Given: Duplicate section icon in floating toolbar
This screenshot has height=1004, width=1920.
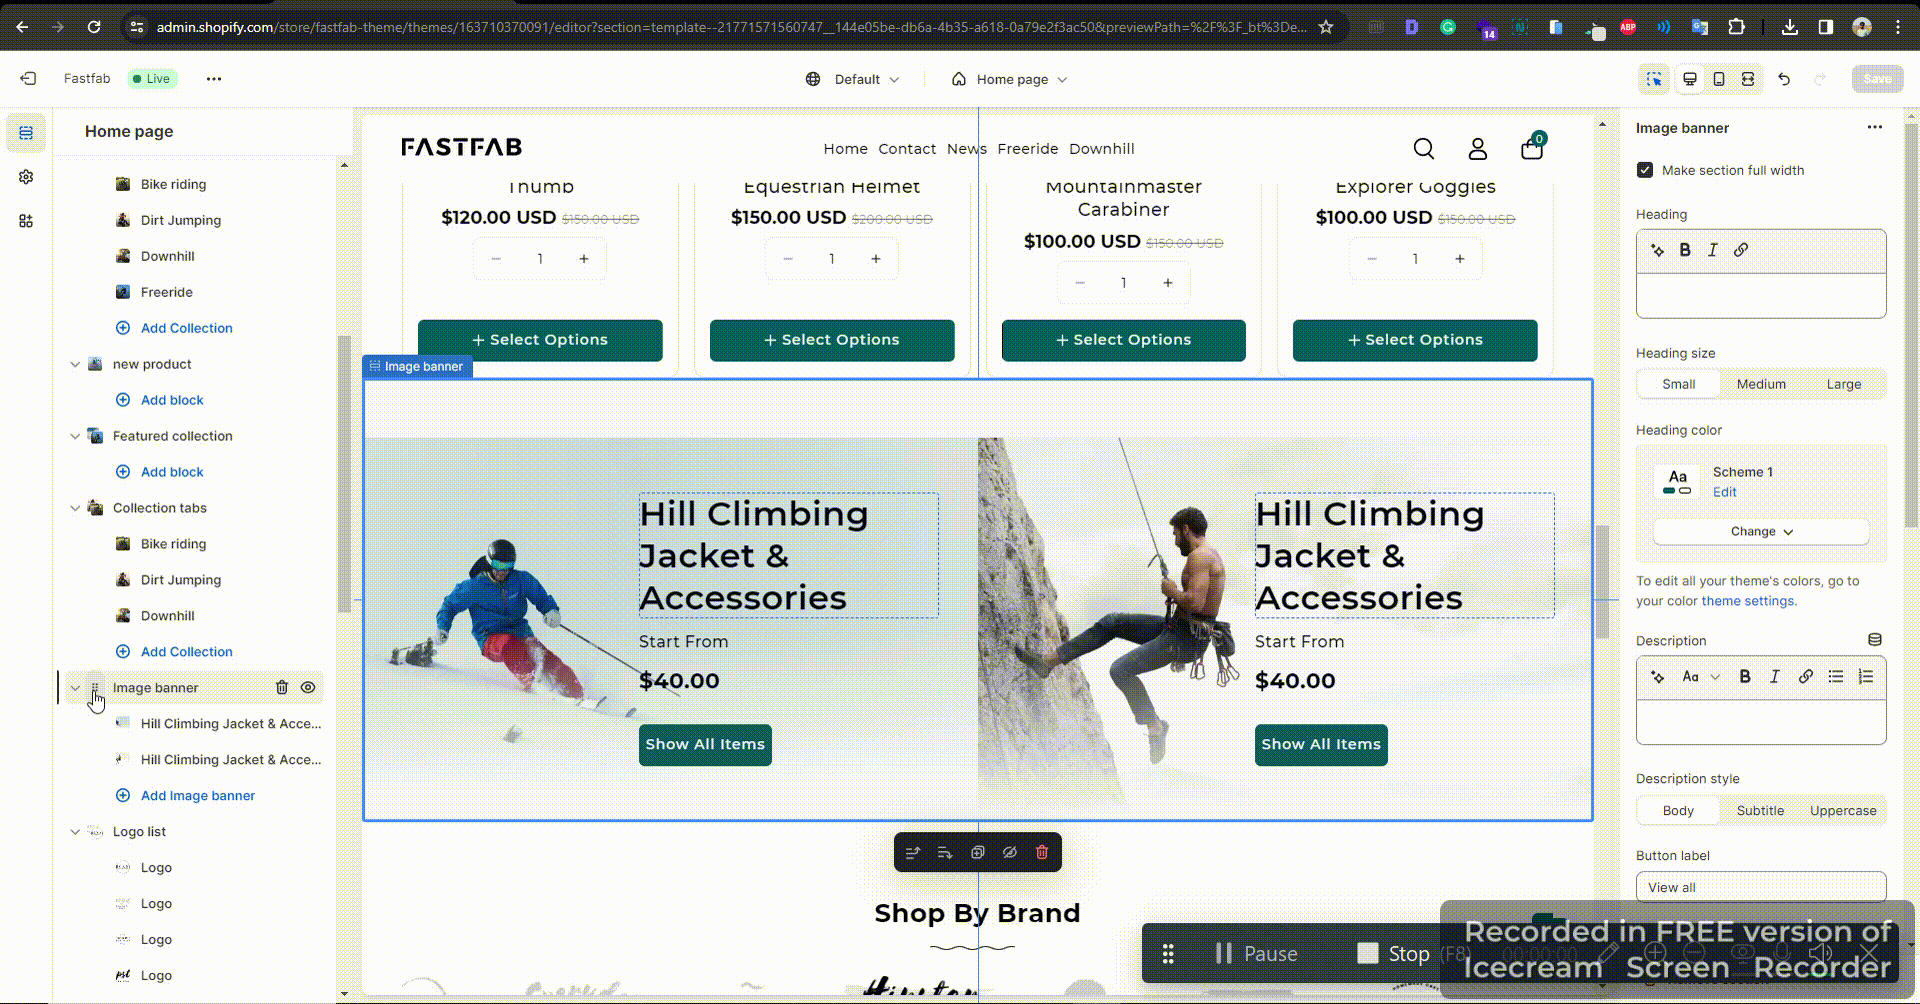Looking at the screenshot, I should (x=978, y=853).
